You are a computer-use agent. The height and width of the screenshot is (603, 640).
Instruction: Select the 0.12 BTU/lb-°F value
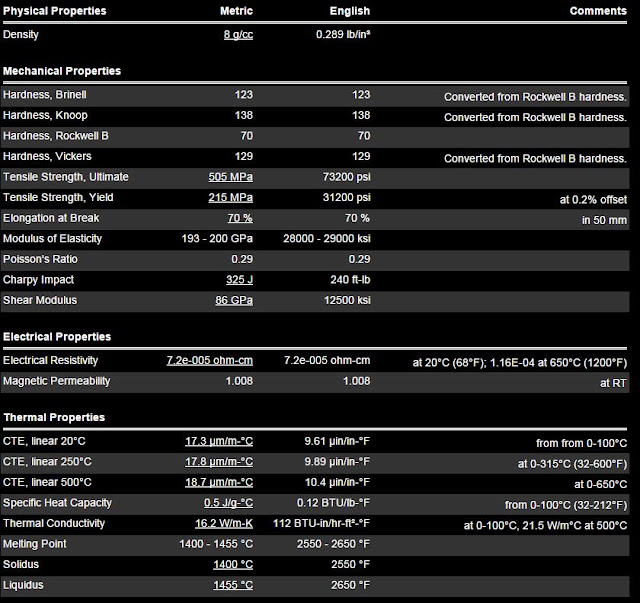tap(333, 503)
